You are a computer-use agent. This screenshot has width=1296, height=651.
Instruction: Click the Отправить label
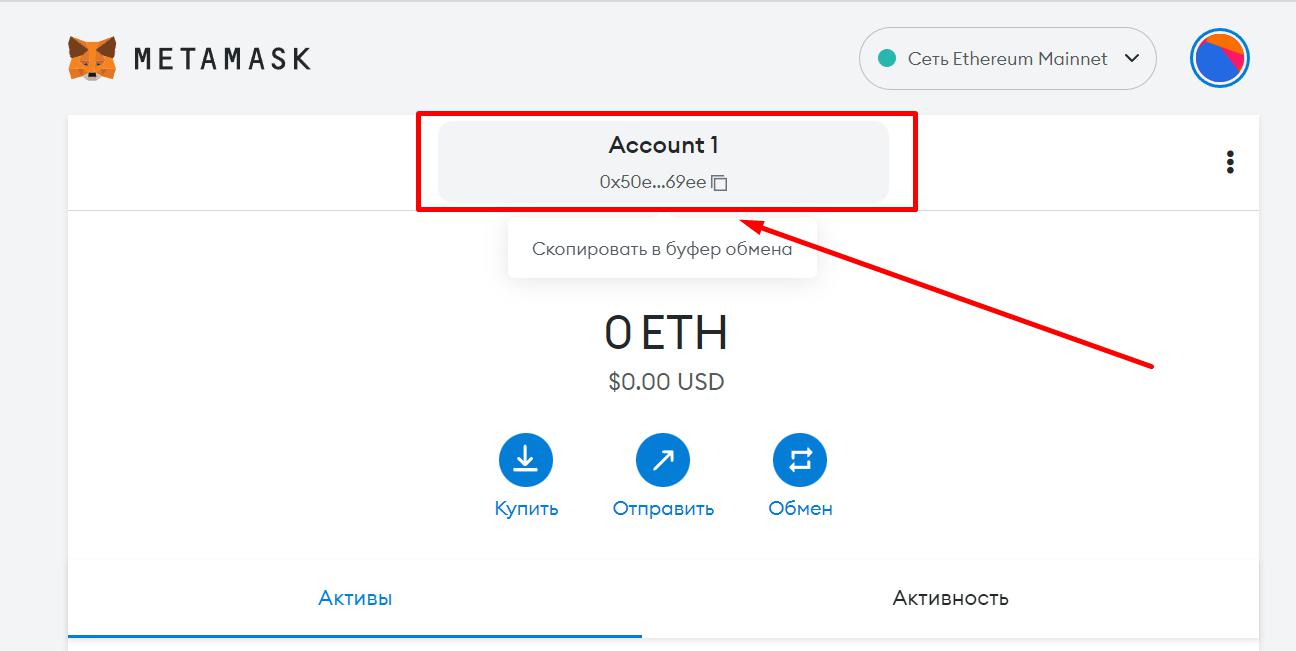pyautogui.click(x=663, y=508)
